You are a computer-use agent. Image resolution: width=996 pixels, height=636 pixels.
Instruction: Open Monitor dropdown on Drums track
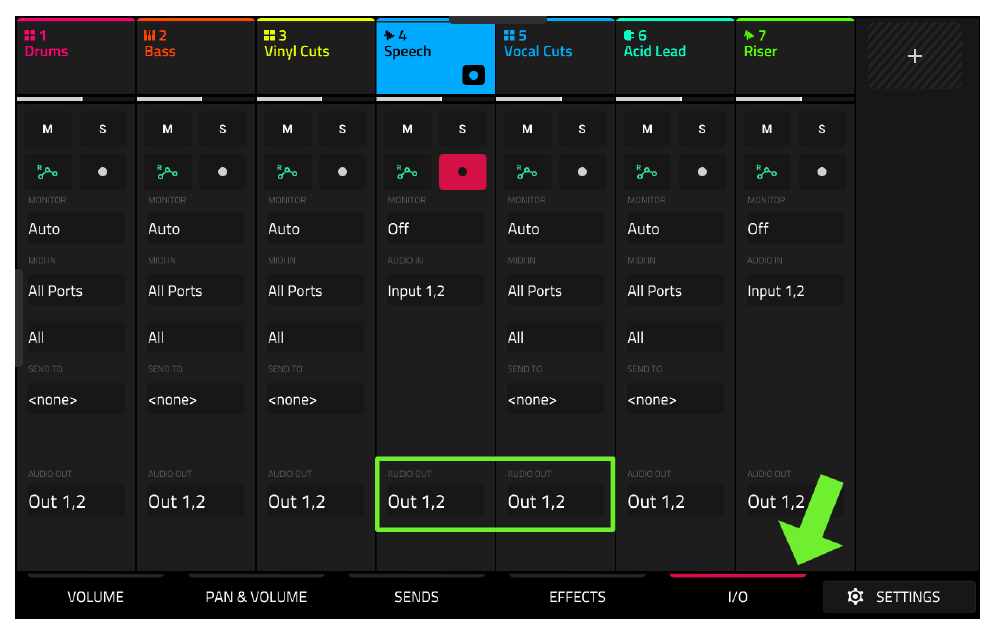pyautogui.click(x=76, y=228)
